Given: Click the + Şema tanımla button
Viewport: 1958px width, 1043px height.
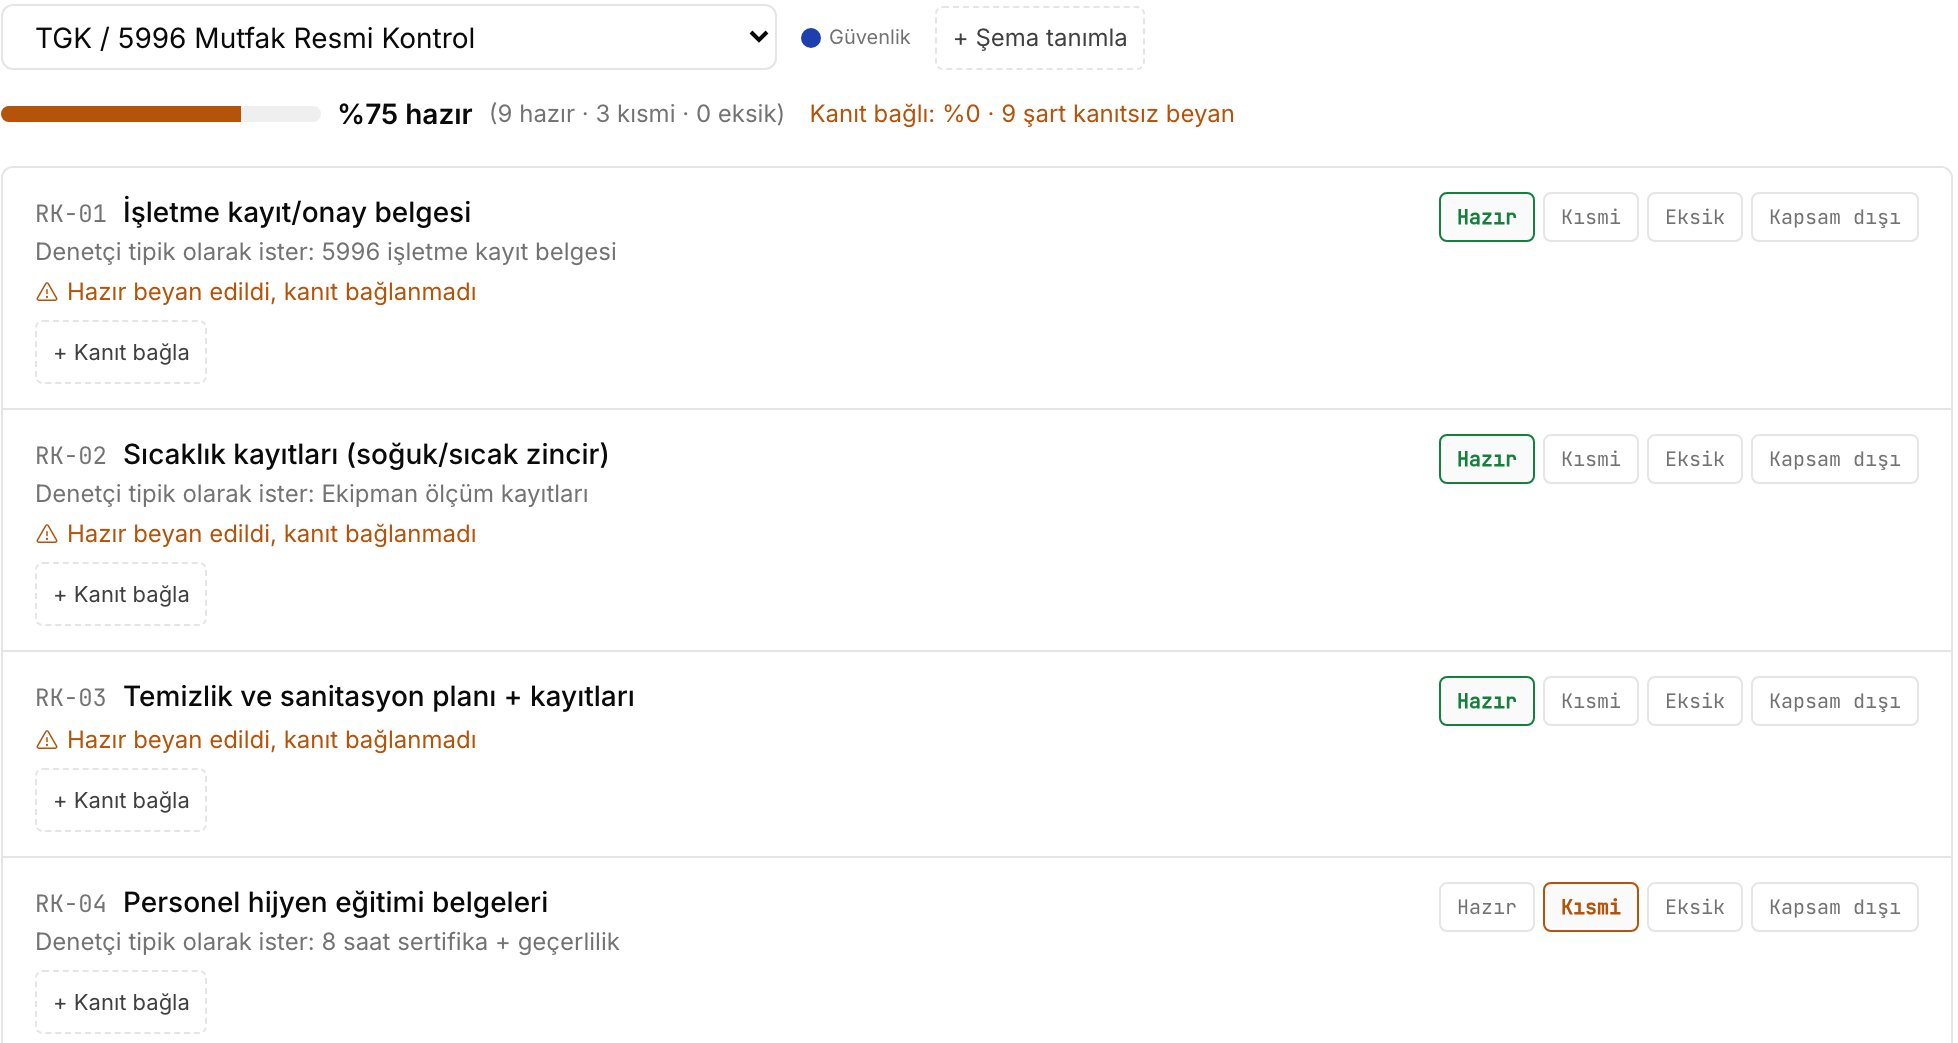Looking at the screenshot, I should tap(1039, 38).
